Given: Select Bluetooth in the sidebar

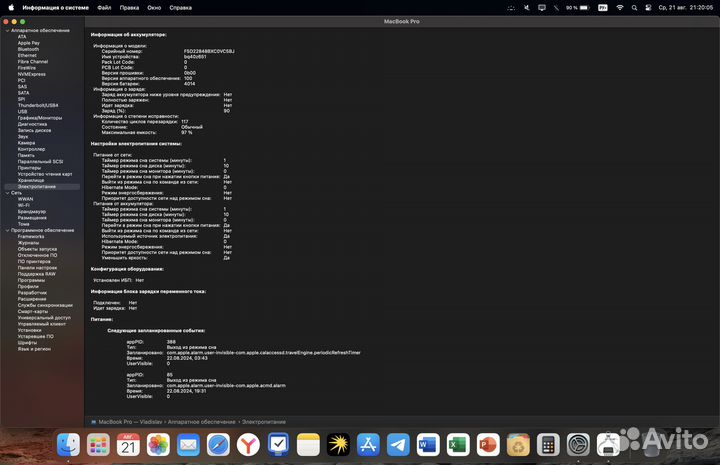Looking at the screenshot, I should pos(28,49).
